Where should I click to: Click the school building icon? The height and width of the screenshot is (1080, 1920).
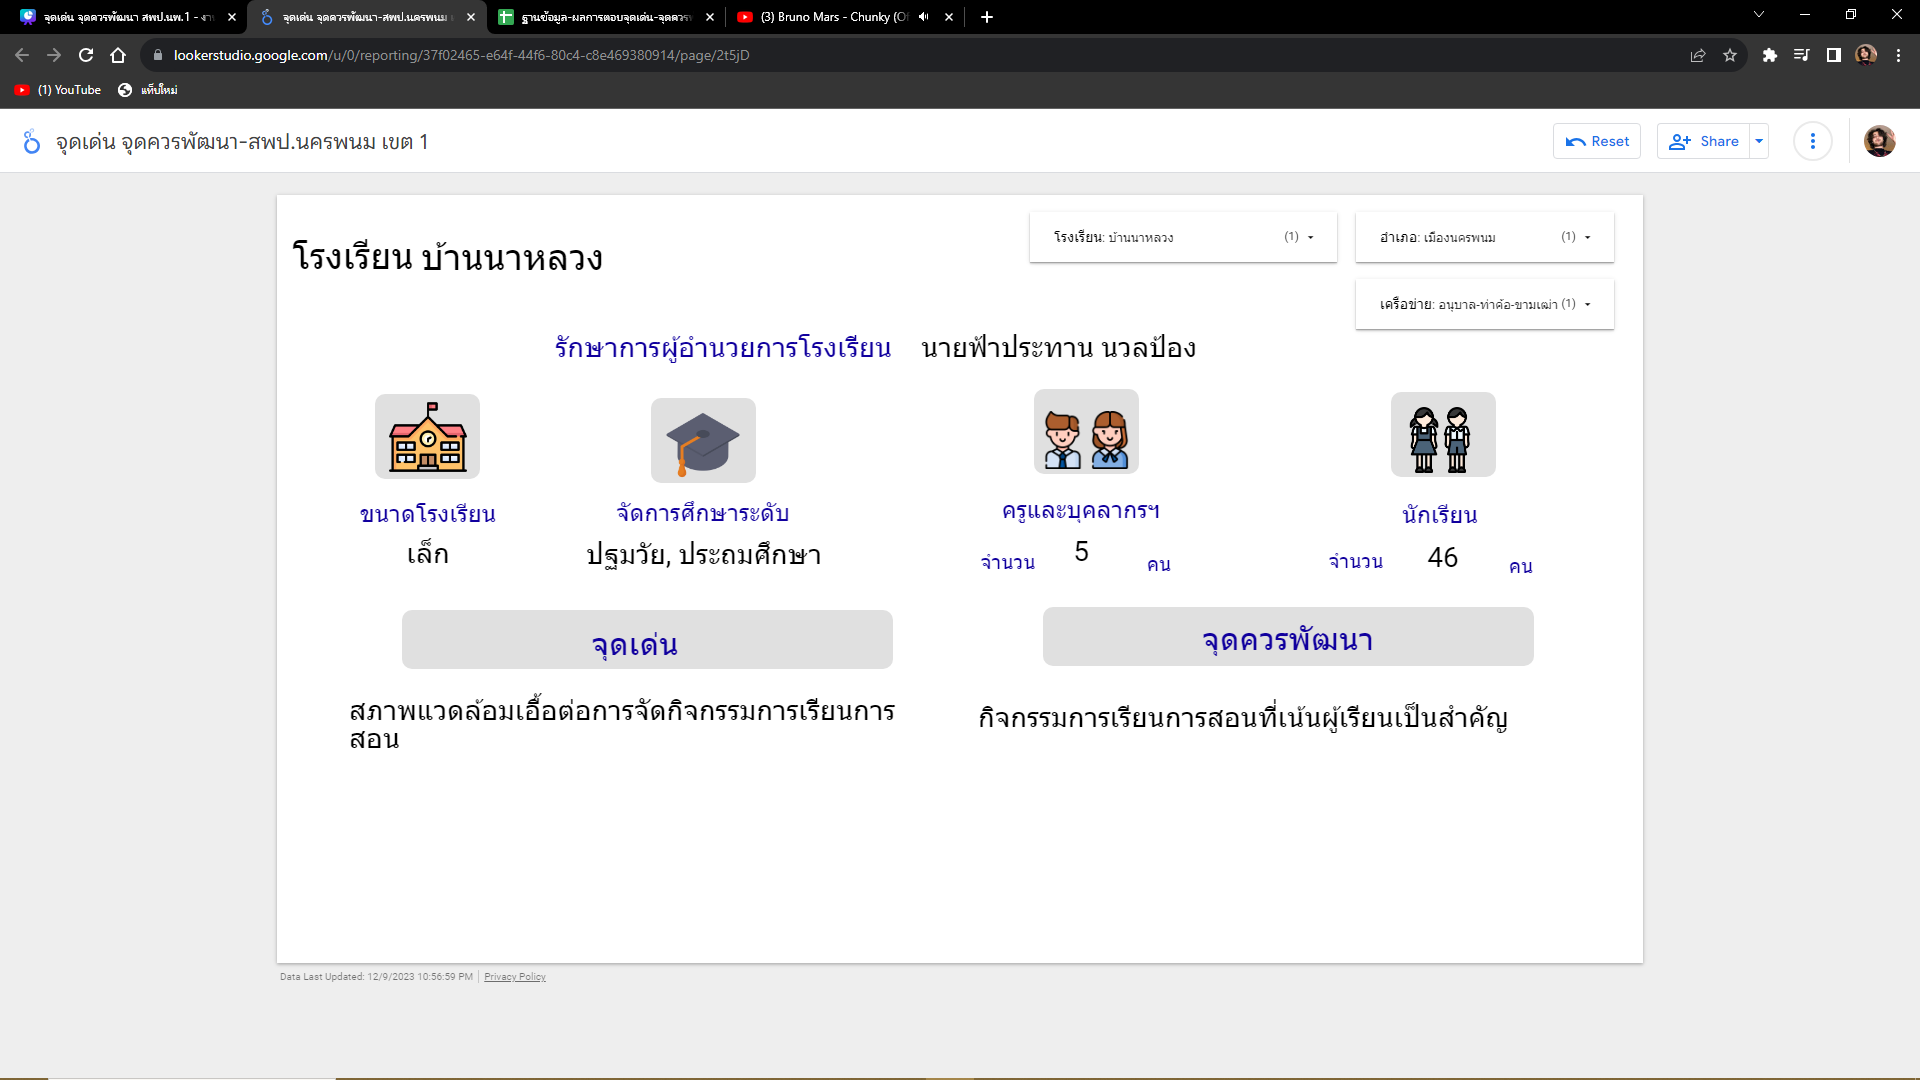(427, 437)
